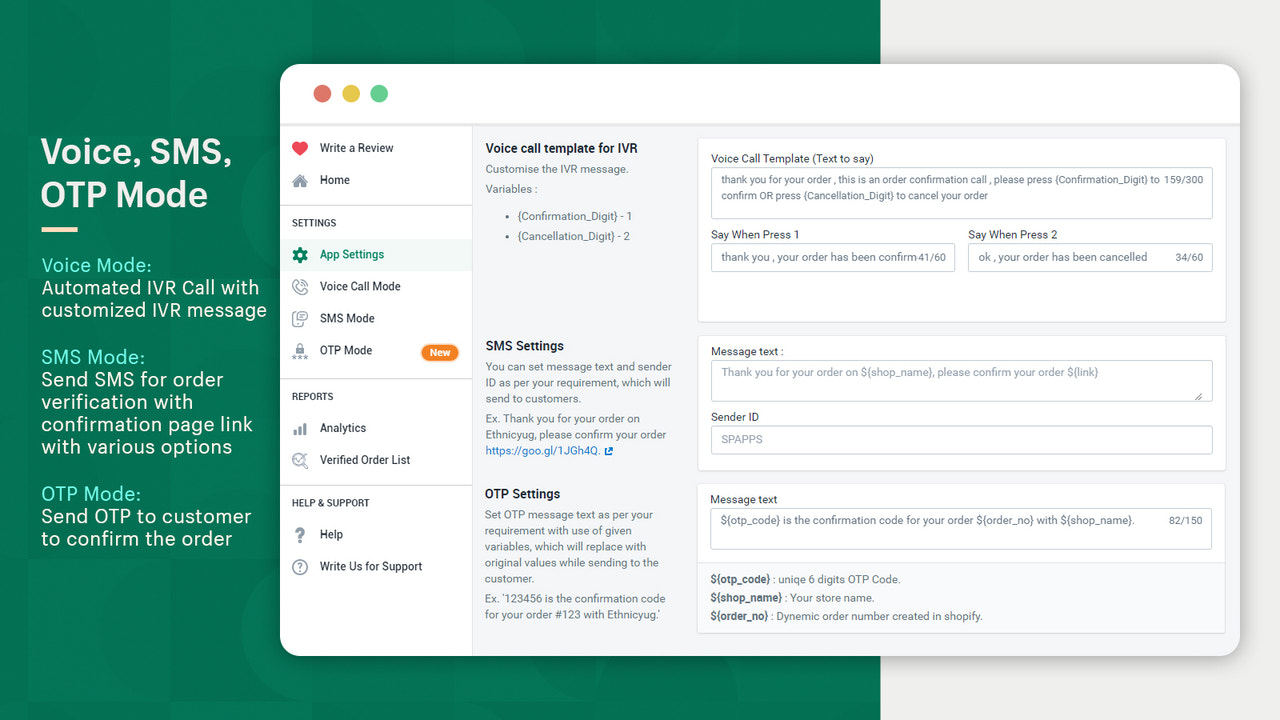
Task: Click the Customise the IVR message text
Action: 557,169
